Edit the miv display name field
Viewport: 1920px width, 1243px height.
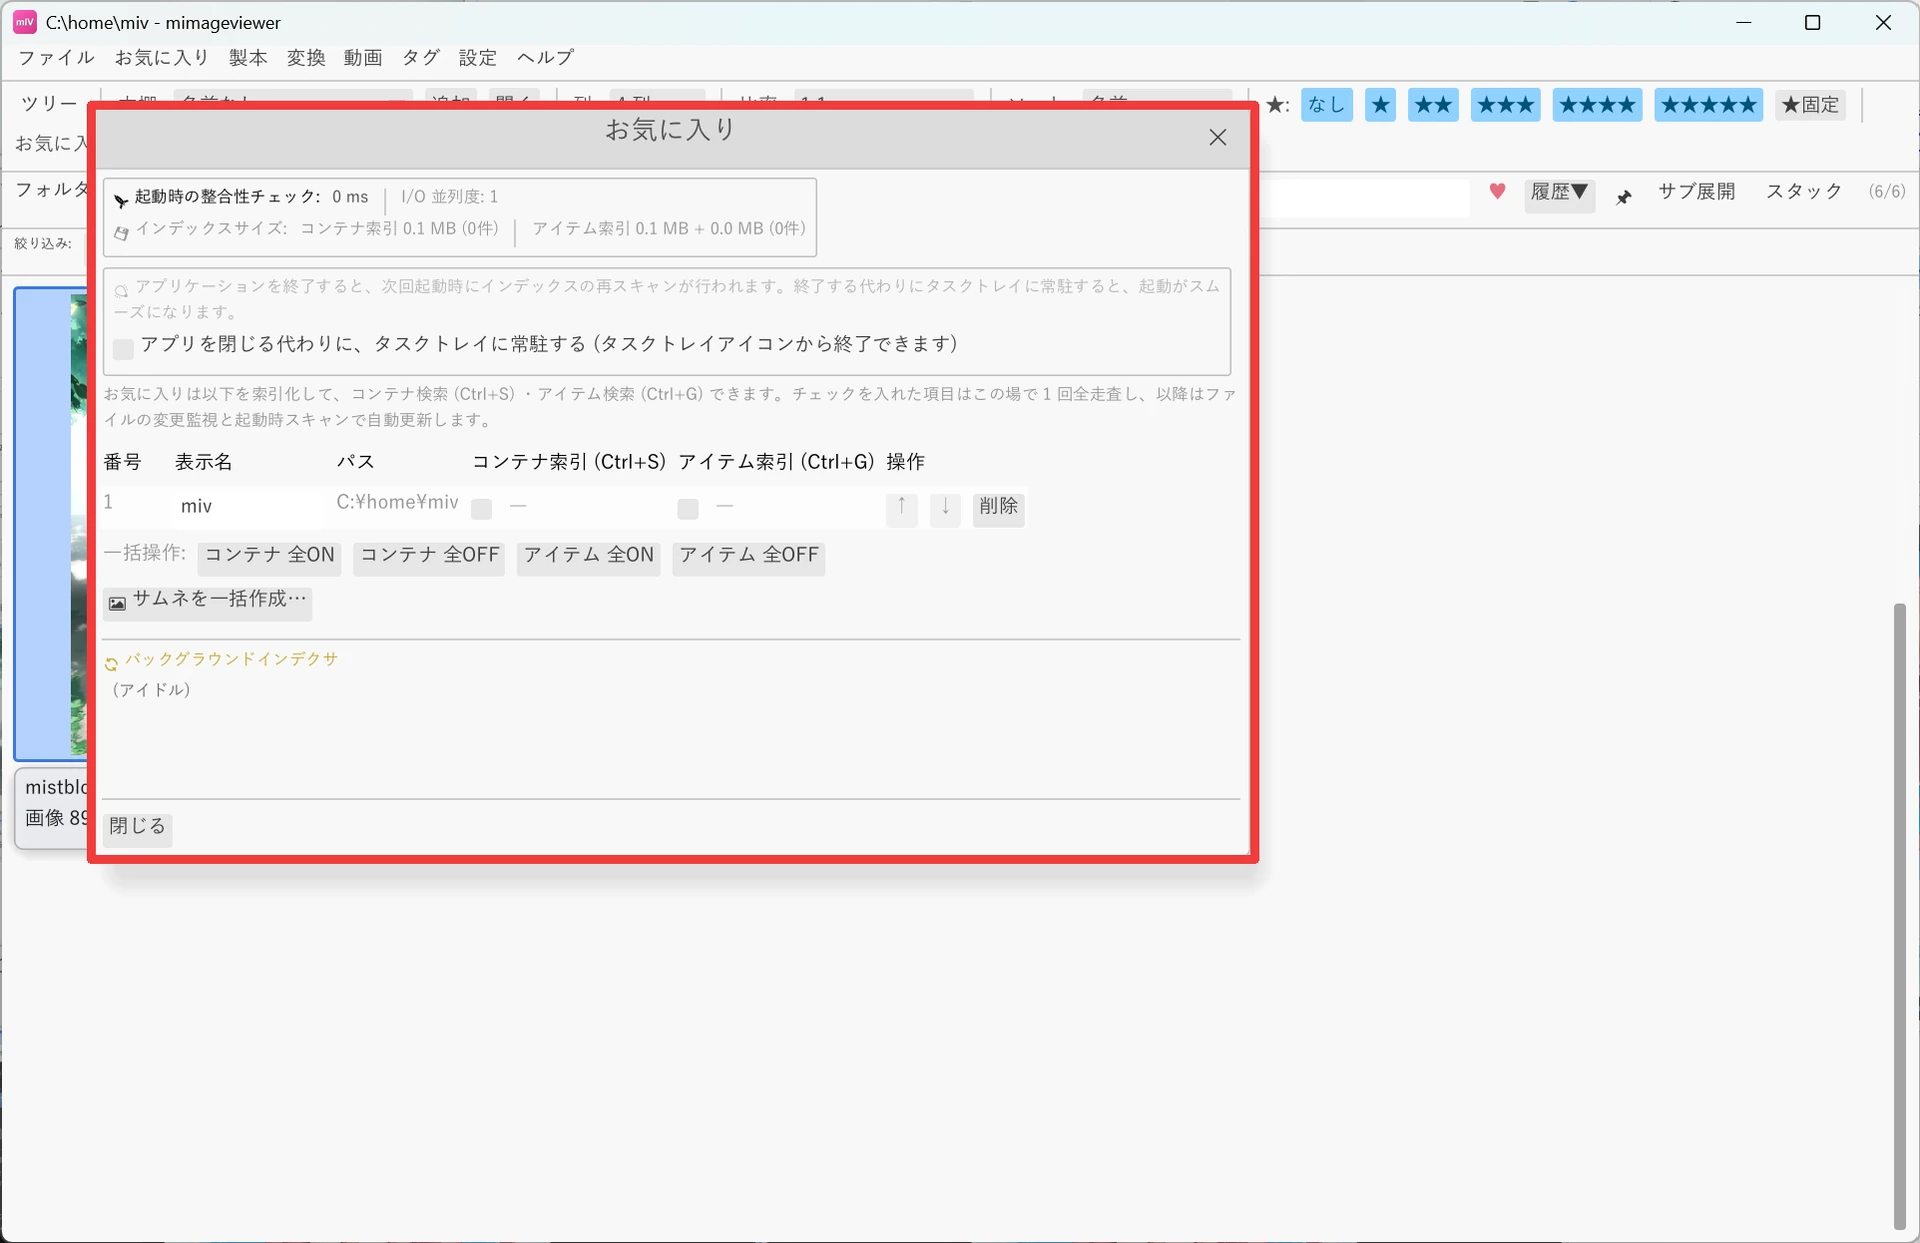(x=249, y=507)
